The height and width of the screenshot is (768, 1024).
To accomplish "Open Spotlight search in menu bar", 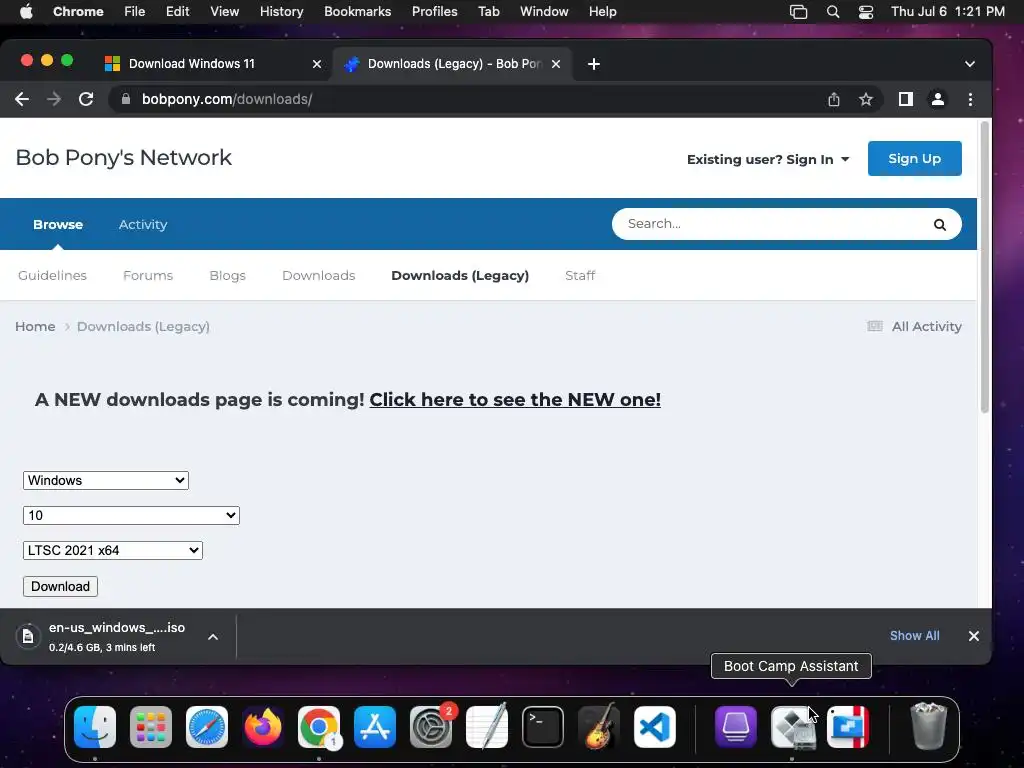I will click(833, 12).
